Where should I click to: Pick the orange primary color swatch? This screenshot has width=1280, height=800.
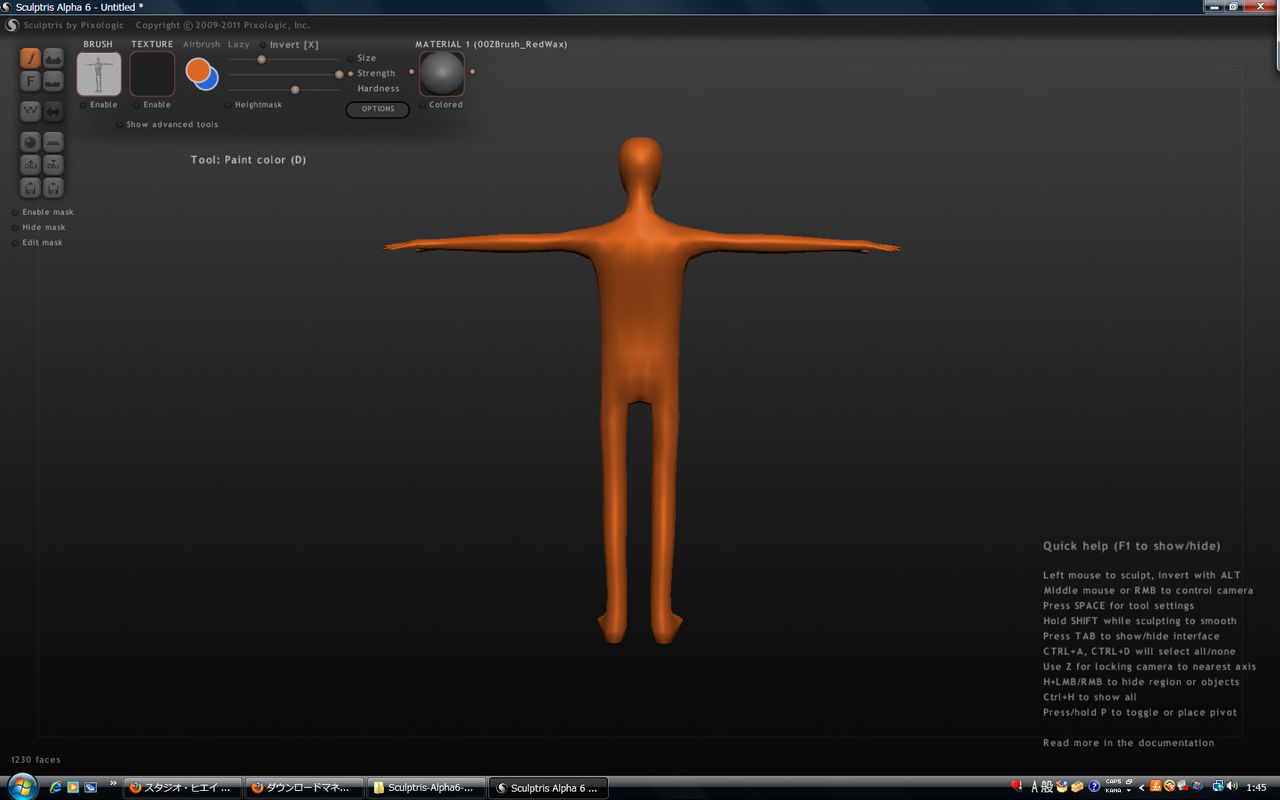(198, 70)
